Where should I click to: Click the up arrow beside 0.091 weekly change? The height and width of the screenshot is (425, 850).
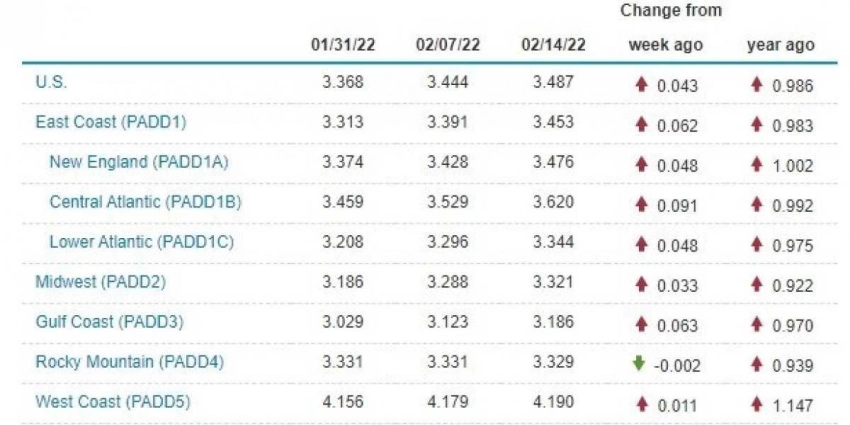(x=641, y=205)
